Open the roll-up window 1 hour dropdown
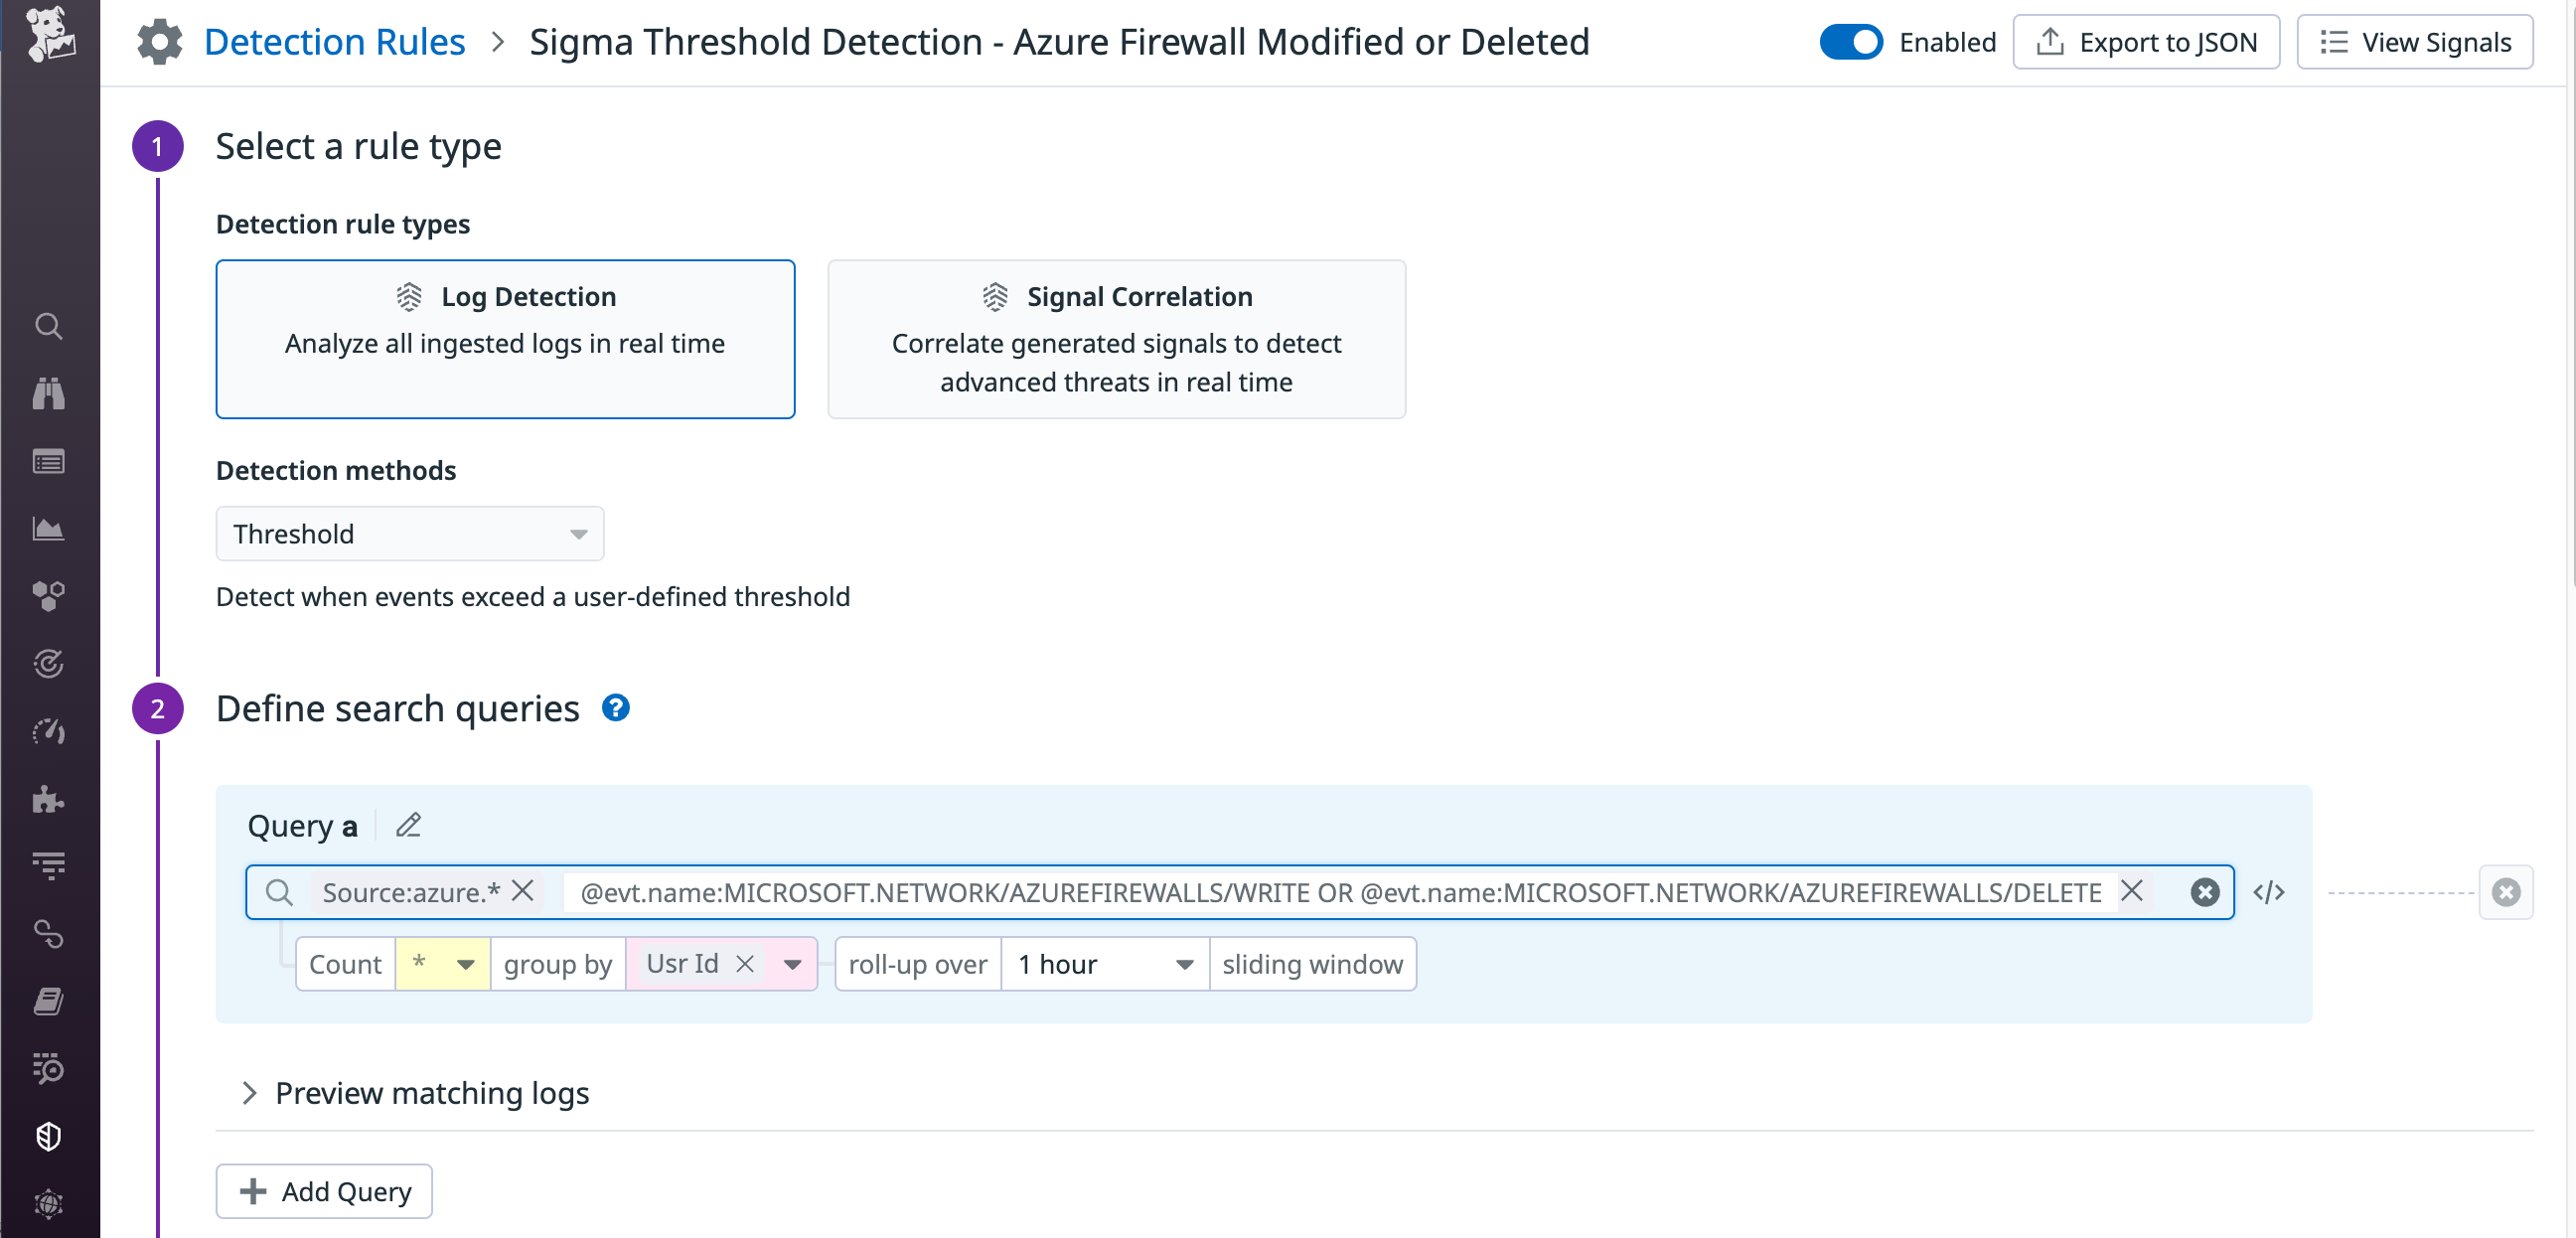This screenshot has height=1238, width=2576. (x=1103, y=963)
